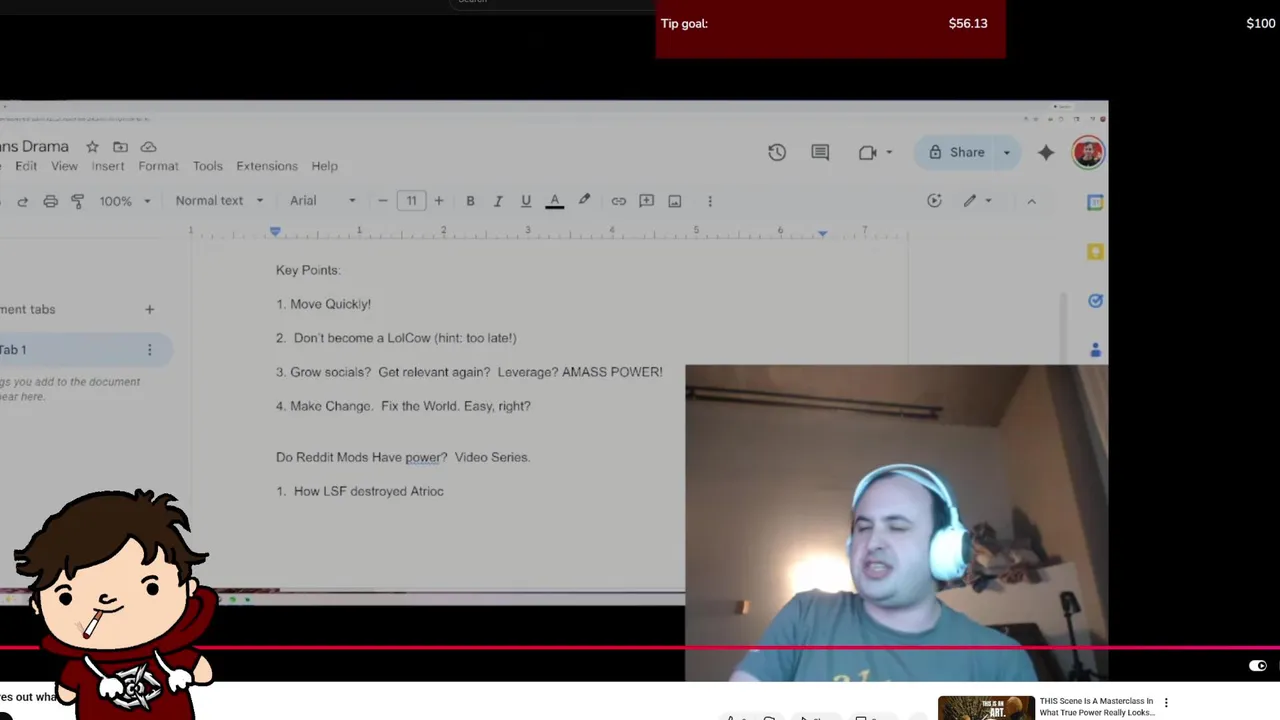Click the 'Key Points:' text line
The height and width of the screenshot is (720, 1280).
pyautogui.click(x=308, y=270)
